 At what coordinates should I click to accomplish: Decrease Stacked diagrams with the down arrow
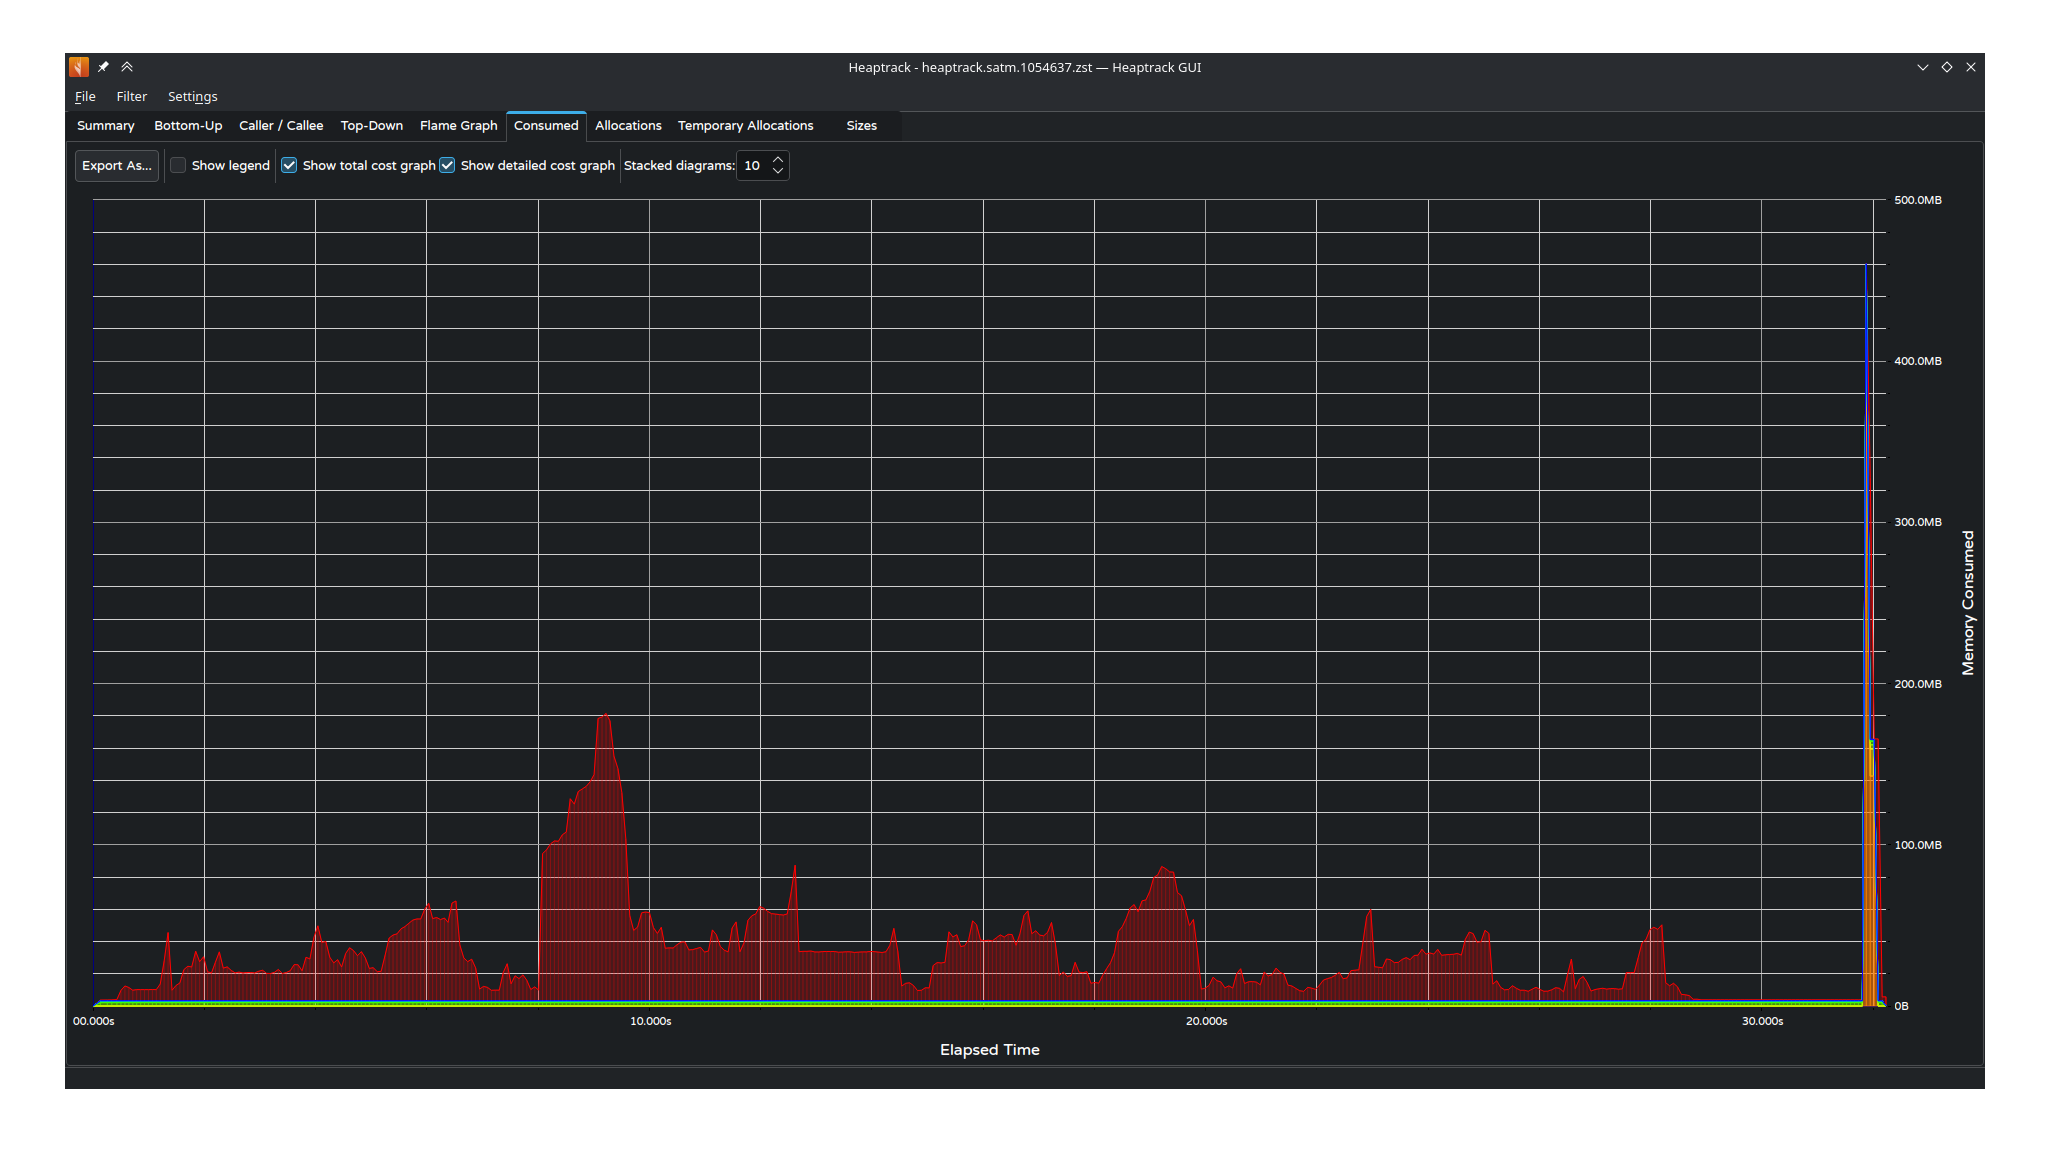[778, 172]
